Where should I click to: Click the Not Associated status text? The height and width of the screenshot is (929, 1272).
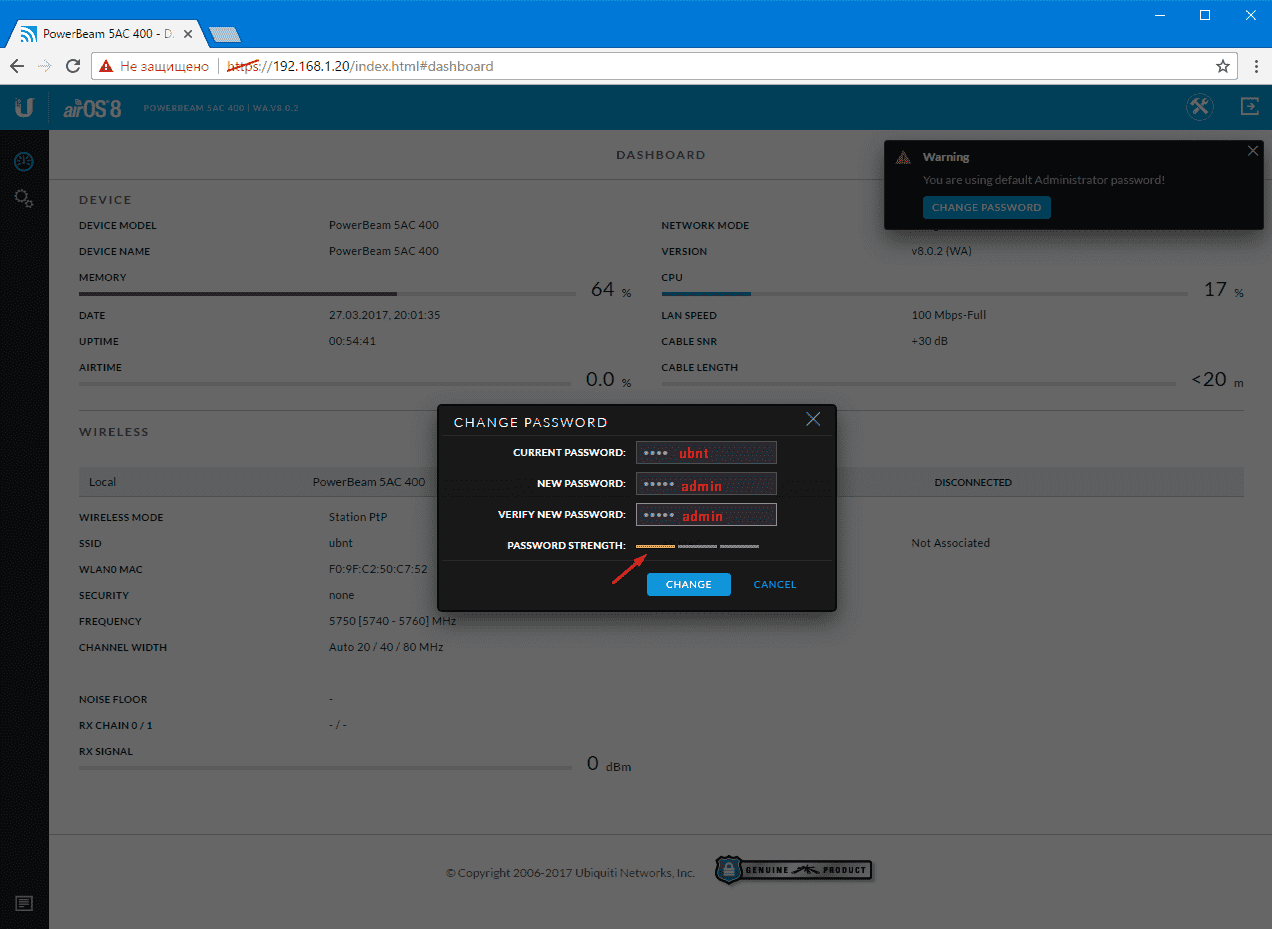tap(951, 543)
